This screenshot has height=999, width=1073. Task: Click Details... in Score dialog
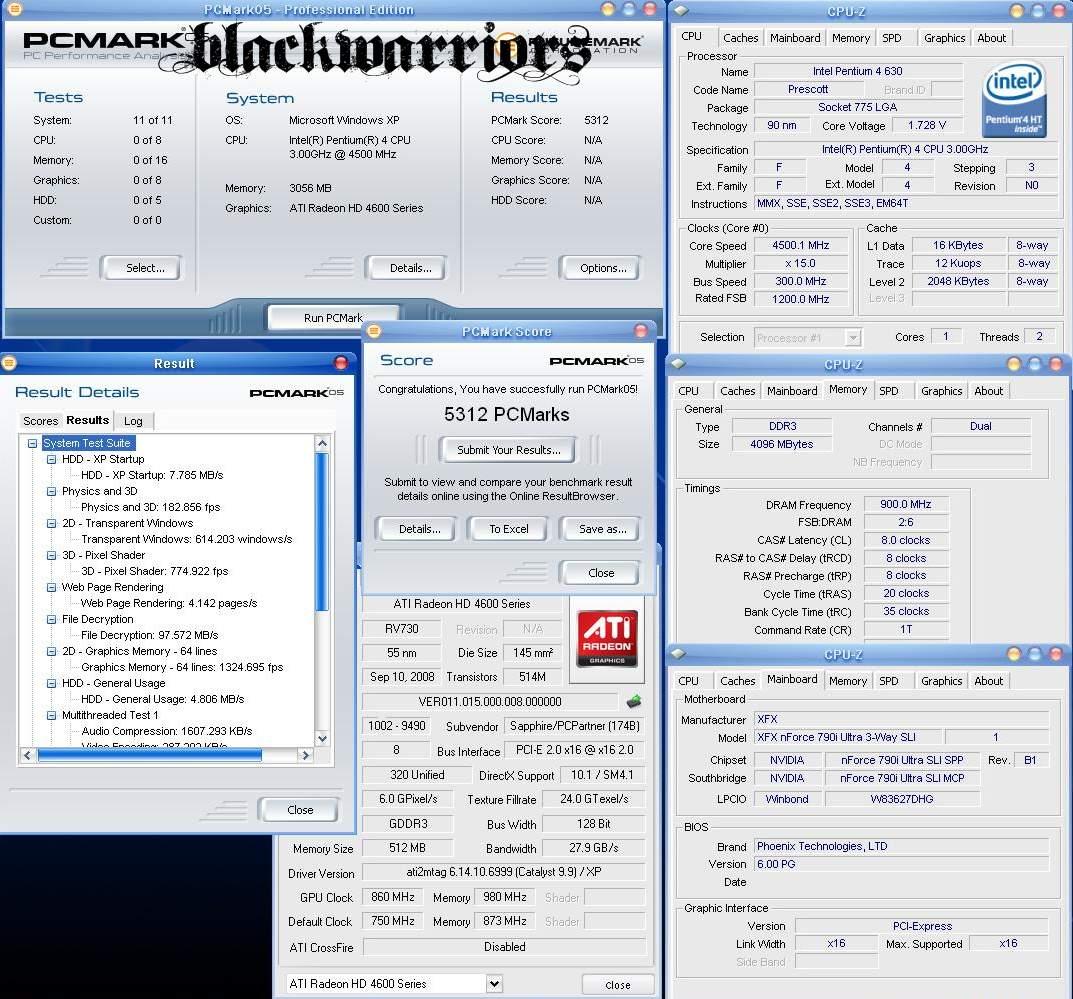pos(416,529)
